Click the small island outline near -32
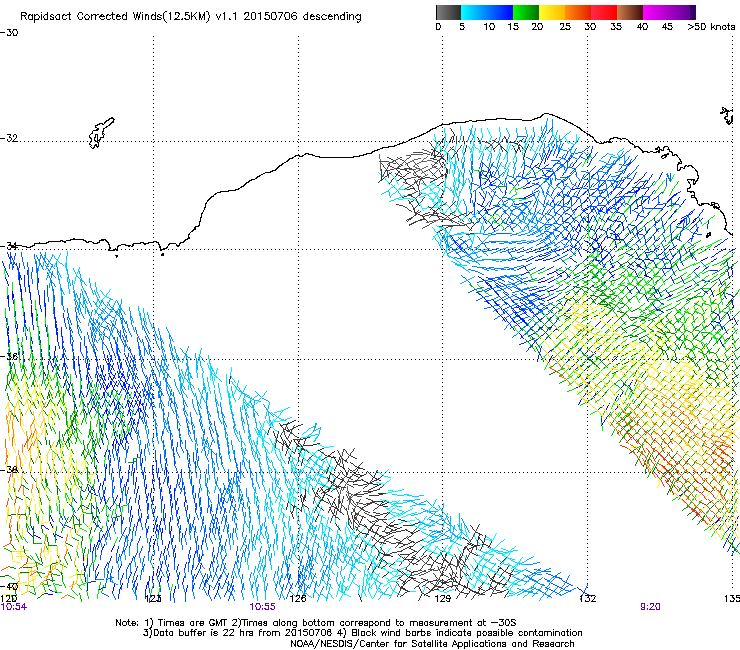Image resolution: width=740 pixels, height=650 pixels. coord(101,133)
